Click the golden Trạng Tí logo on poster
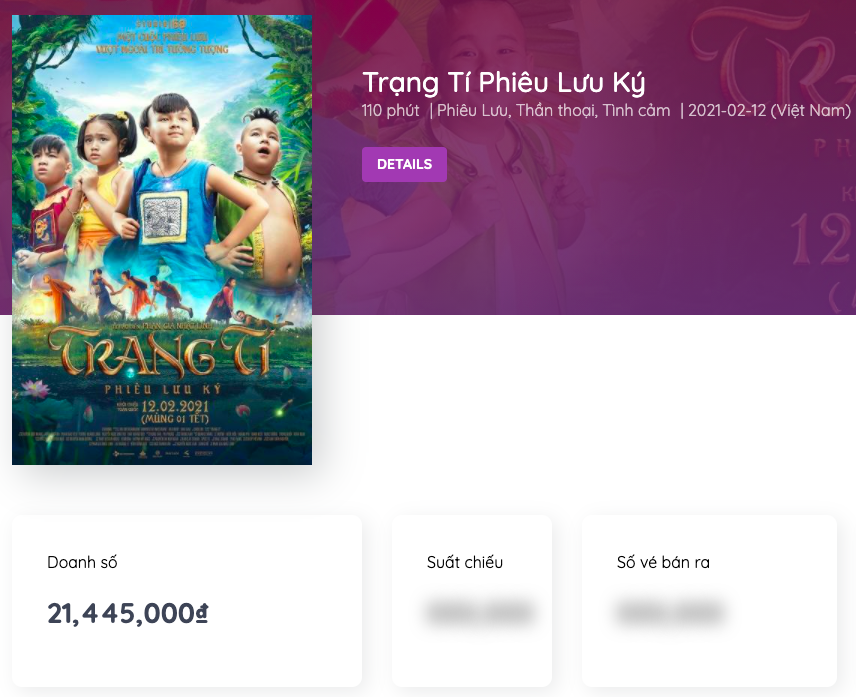This screenshot has height=697, width=856. coord(159,354)
